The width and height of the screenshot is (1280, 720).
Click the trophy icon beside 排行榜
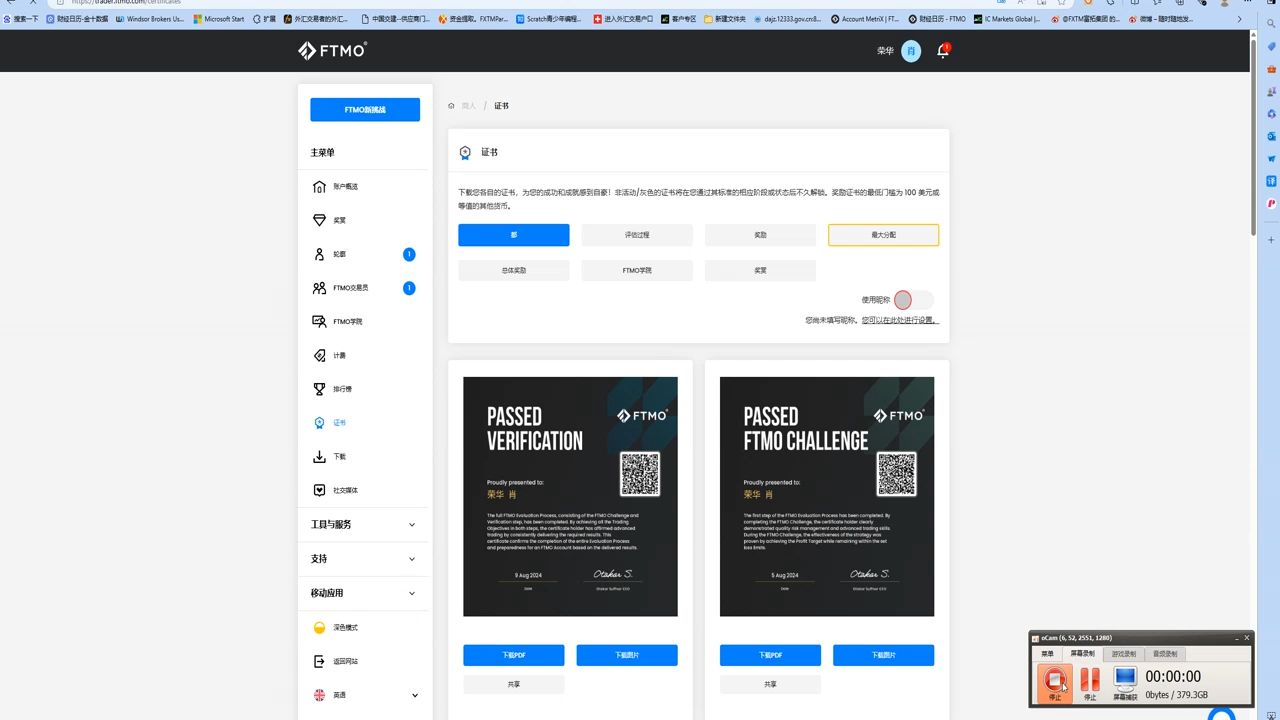pyautogui.click(x=319, y=389)
